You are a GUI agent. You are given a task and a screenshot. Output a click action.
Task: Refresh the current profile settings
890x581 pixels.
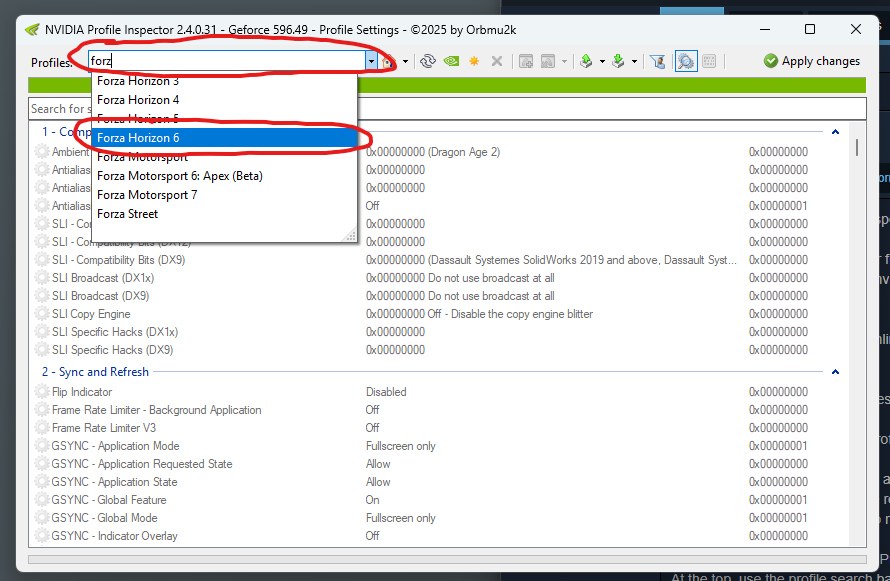(428, 61)
